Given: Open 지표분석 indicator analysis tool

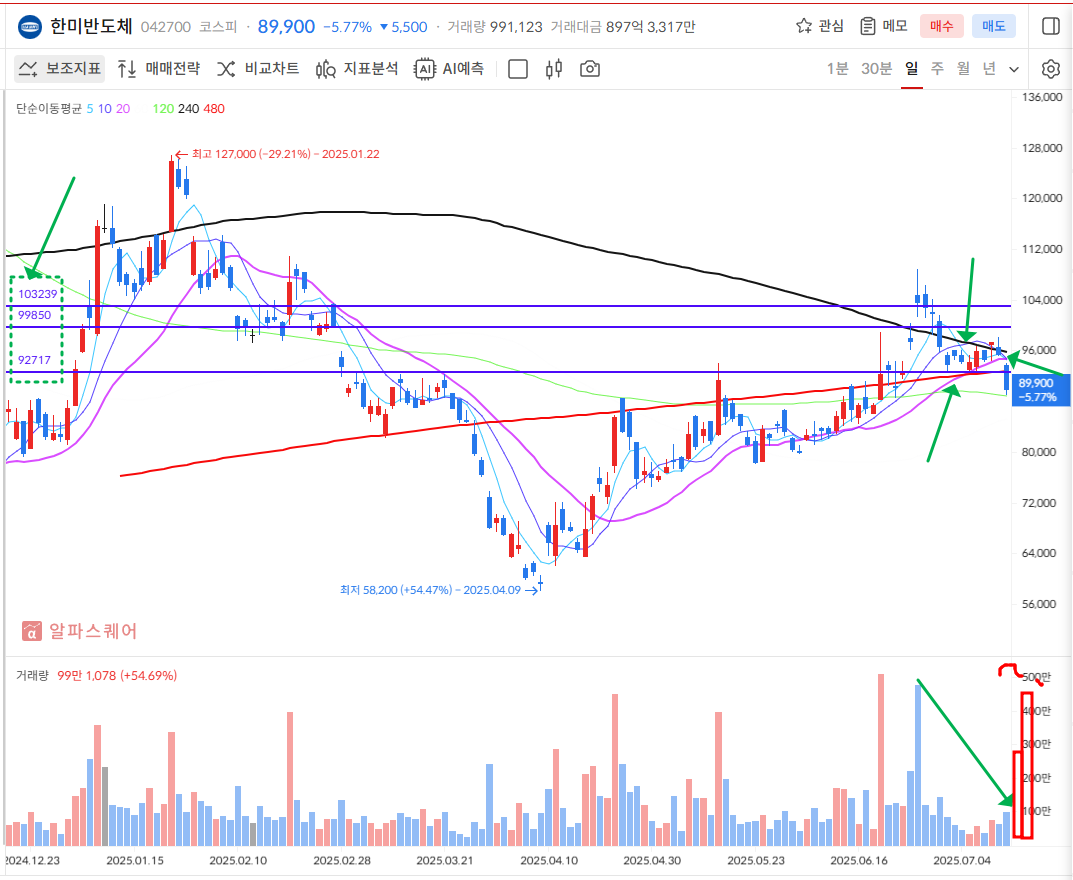Looking at the screenshot, I should (x=357, y=68).
